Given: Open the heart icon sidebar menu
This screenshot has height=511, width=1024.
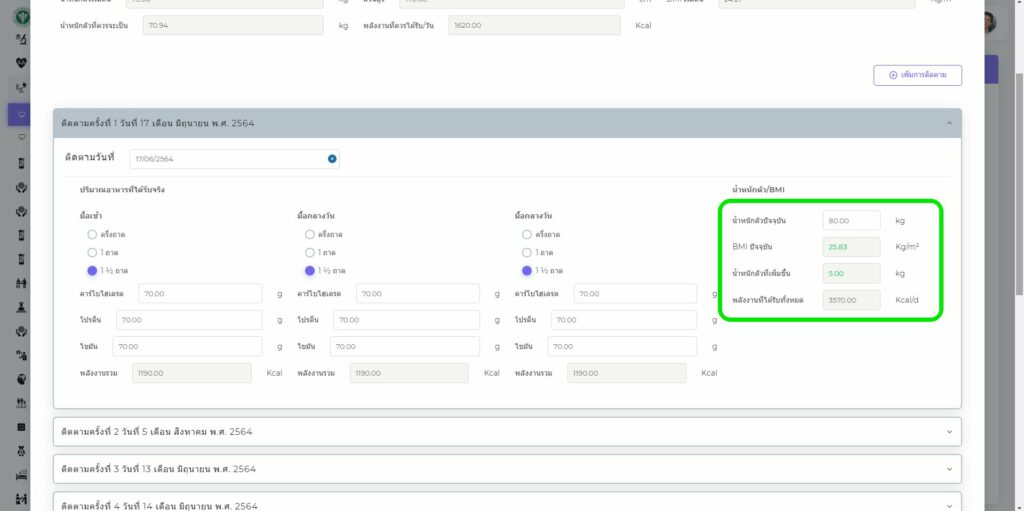Looking at the screenshot, I should (21, 62).
